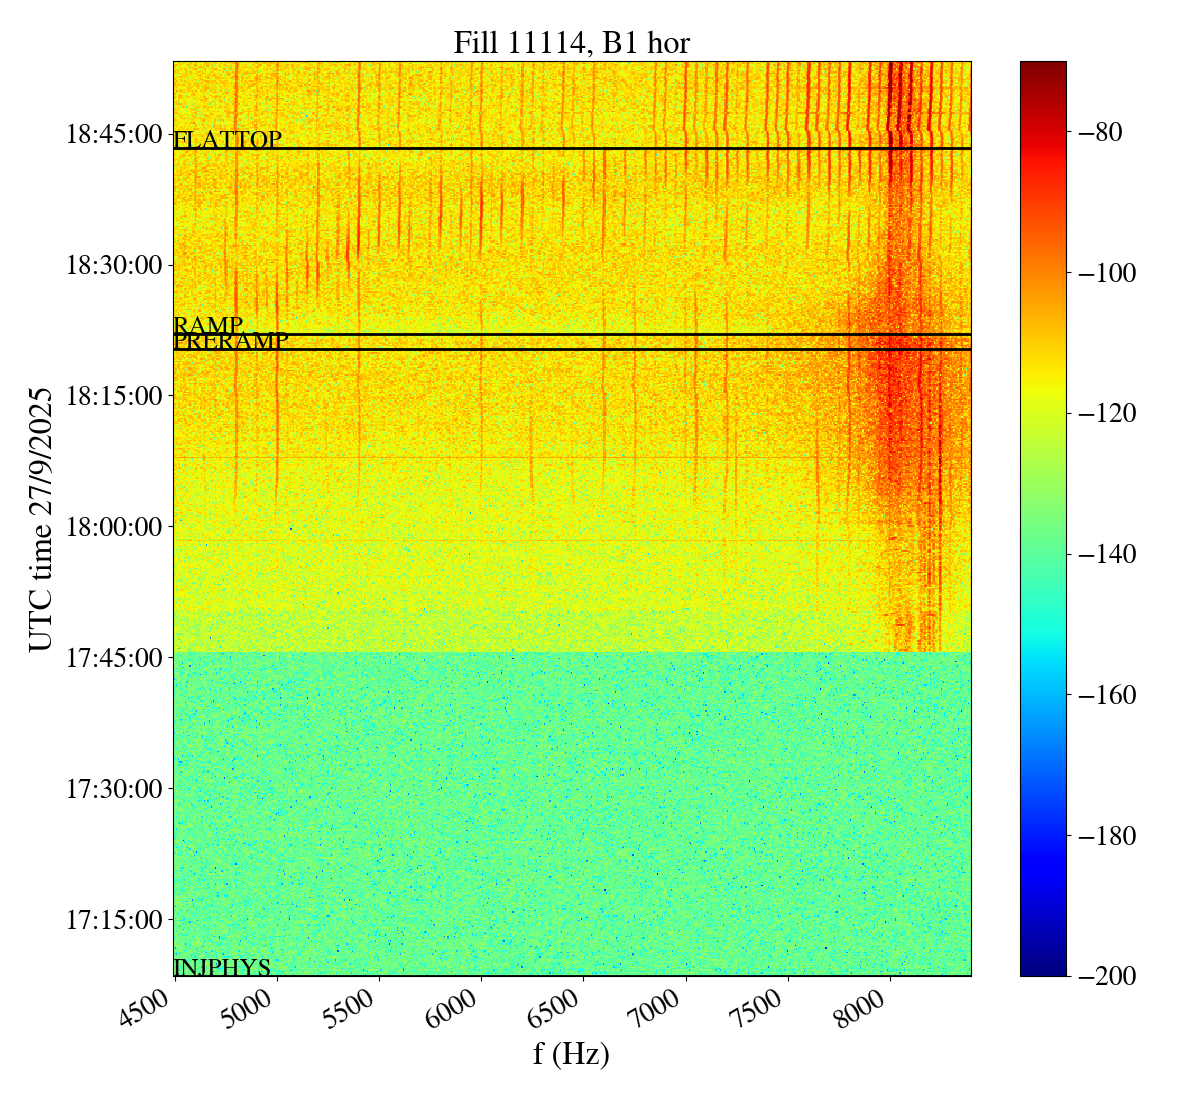Select the RAMP marker label

tap(208, 326)
